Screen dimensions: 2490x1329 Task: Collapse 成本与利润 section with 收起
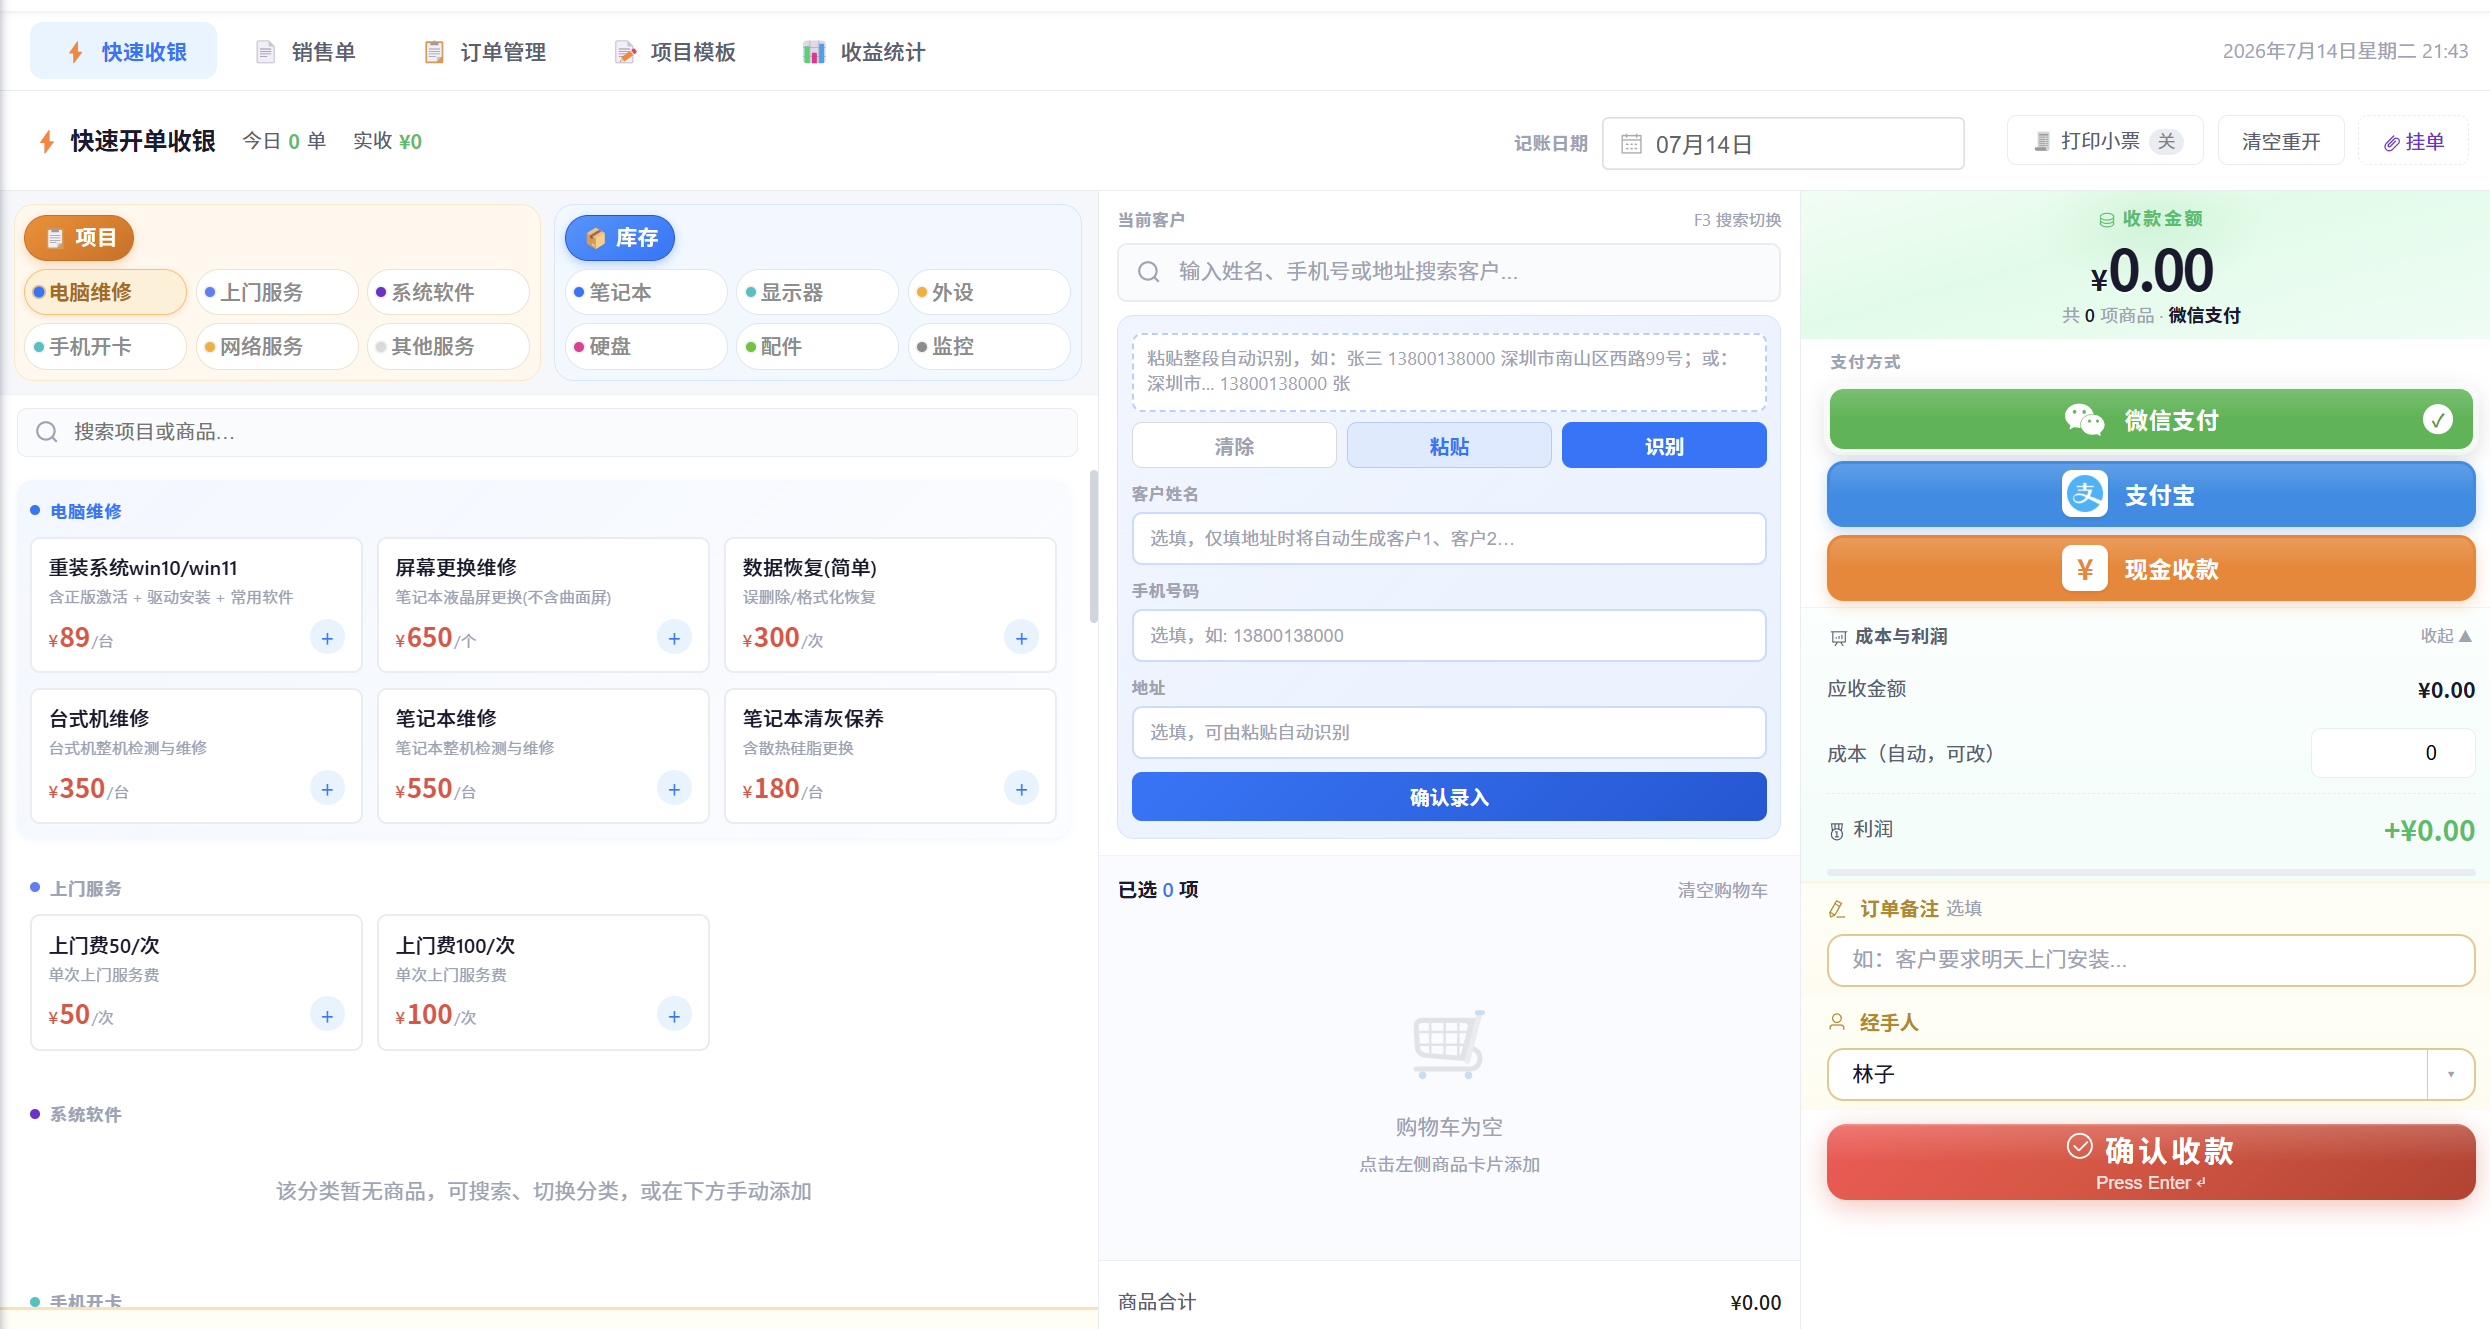2446,636
